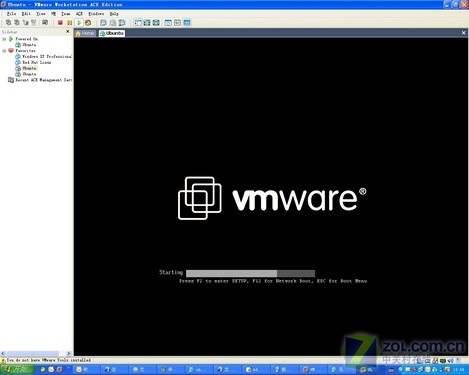The width and height of the screenshot is (469, 375).
Task: Click the yellow Suspend toolbar button
Action: pos(69,23)
